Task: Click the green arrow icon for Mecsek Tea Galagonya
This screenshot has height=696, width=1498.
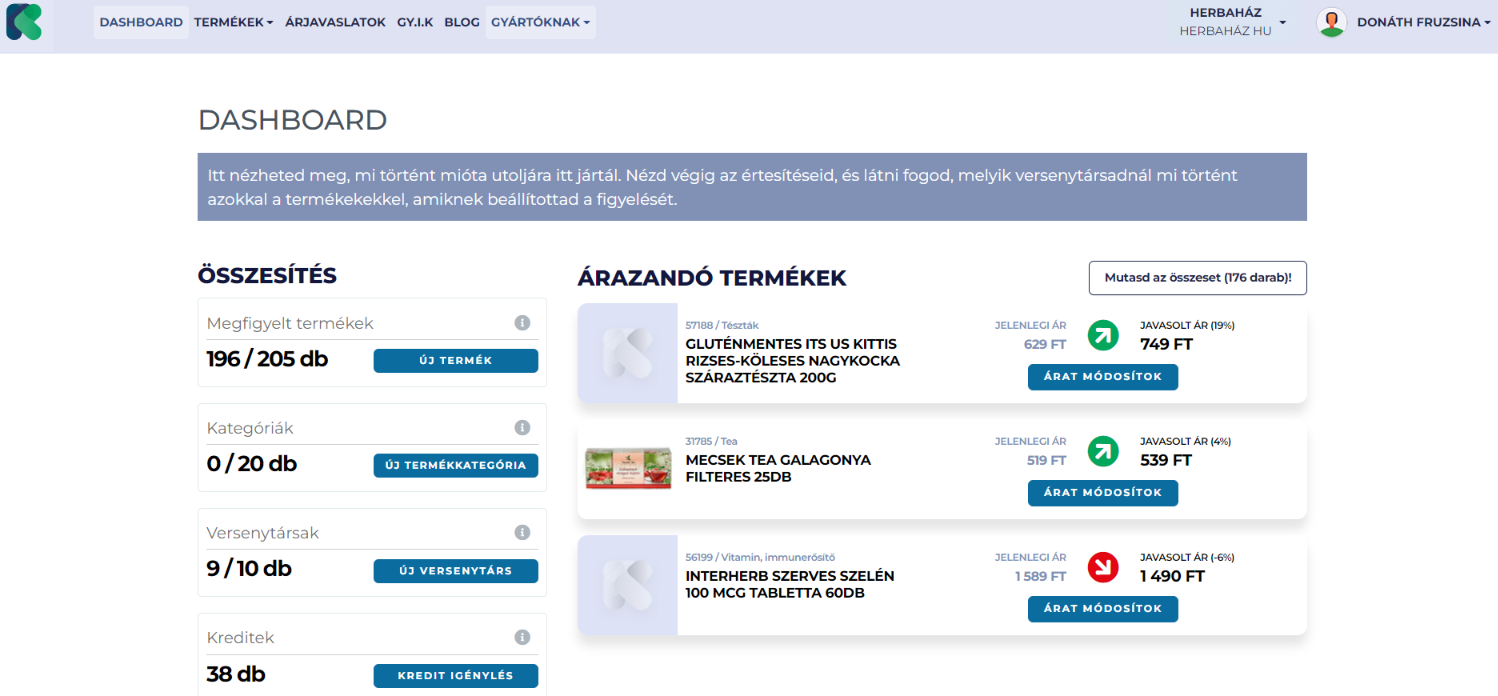Action: coord(1102,451)
